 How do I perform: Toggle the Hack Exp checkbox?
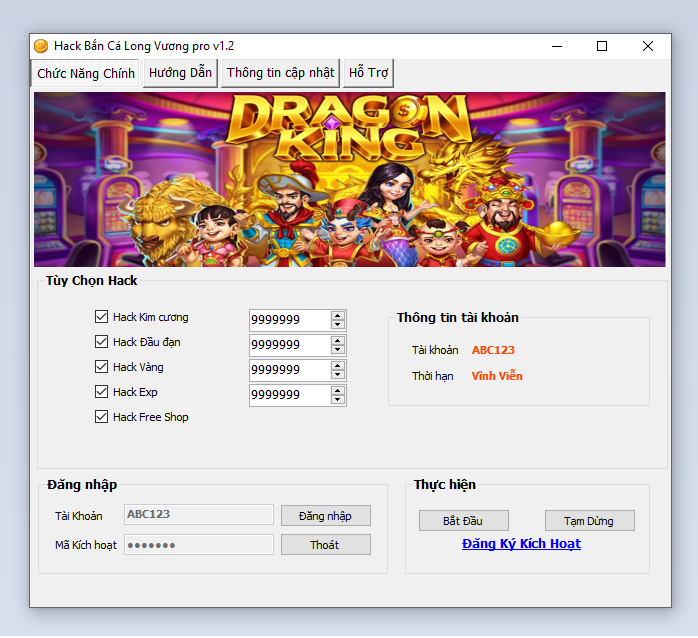tap(101, 392)
